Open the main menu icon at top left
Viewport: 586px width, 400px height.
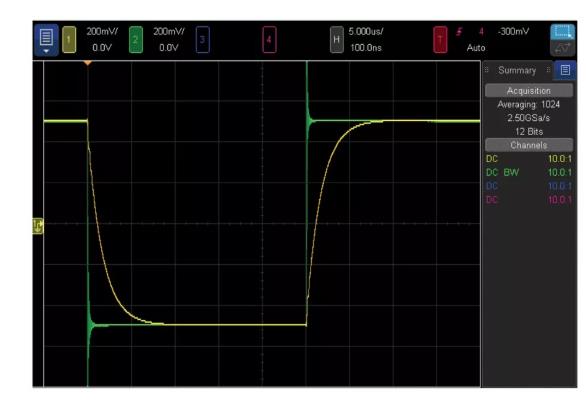(x=46, y=40)
